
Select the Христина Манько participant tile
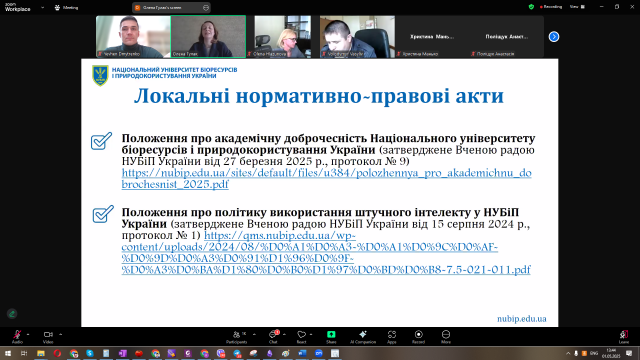(432, 36)
